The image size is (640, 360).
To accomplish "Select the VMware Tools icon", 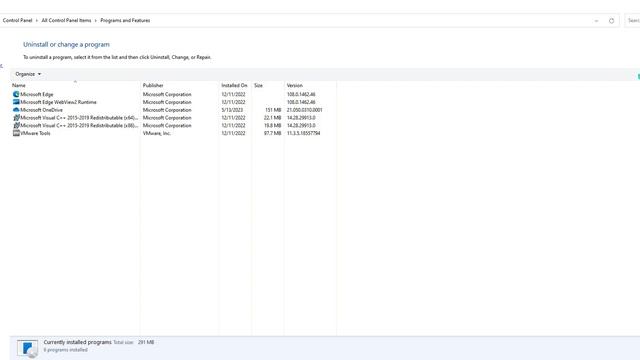I will pyautogui.click(x=16, y=133).
